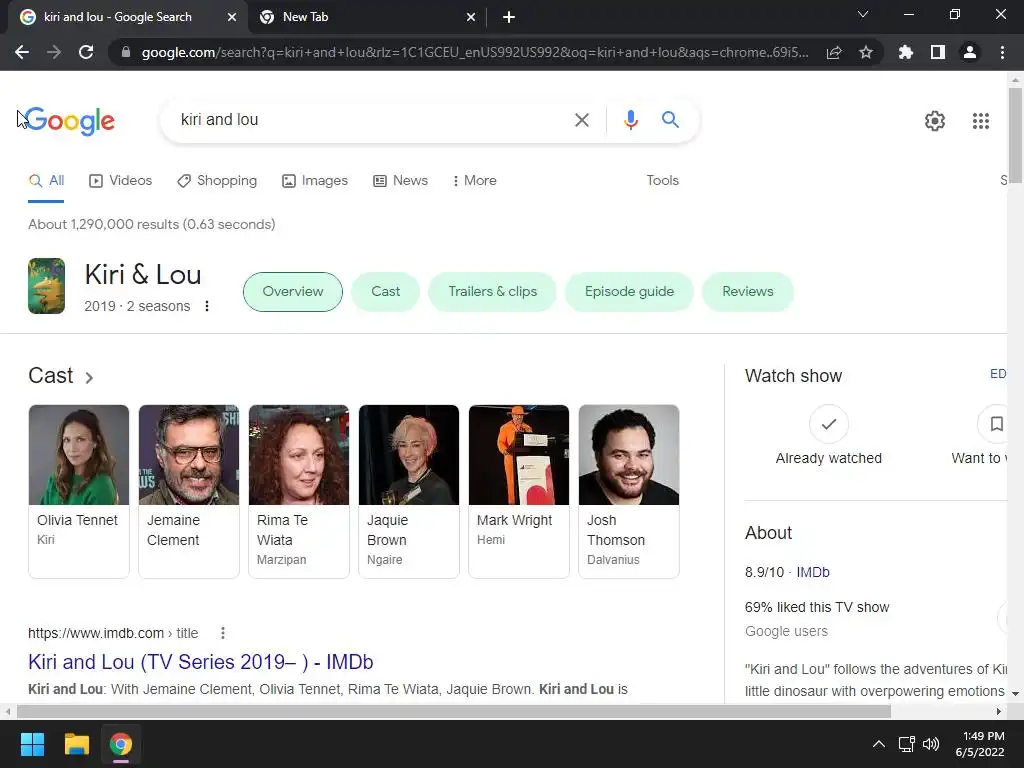Open Google quick settings gear
The image size is (1024, 768).
[x=935, y=121]
